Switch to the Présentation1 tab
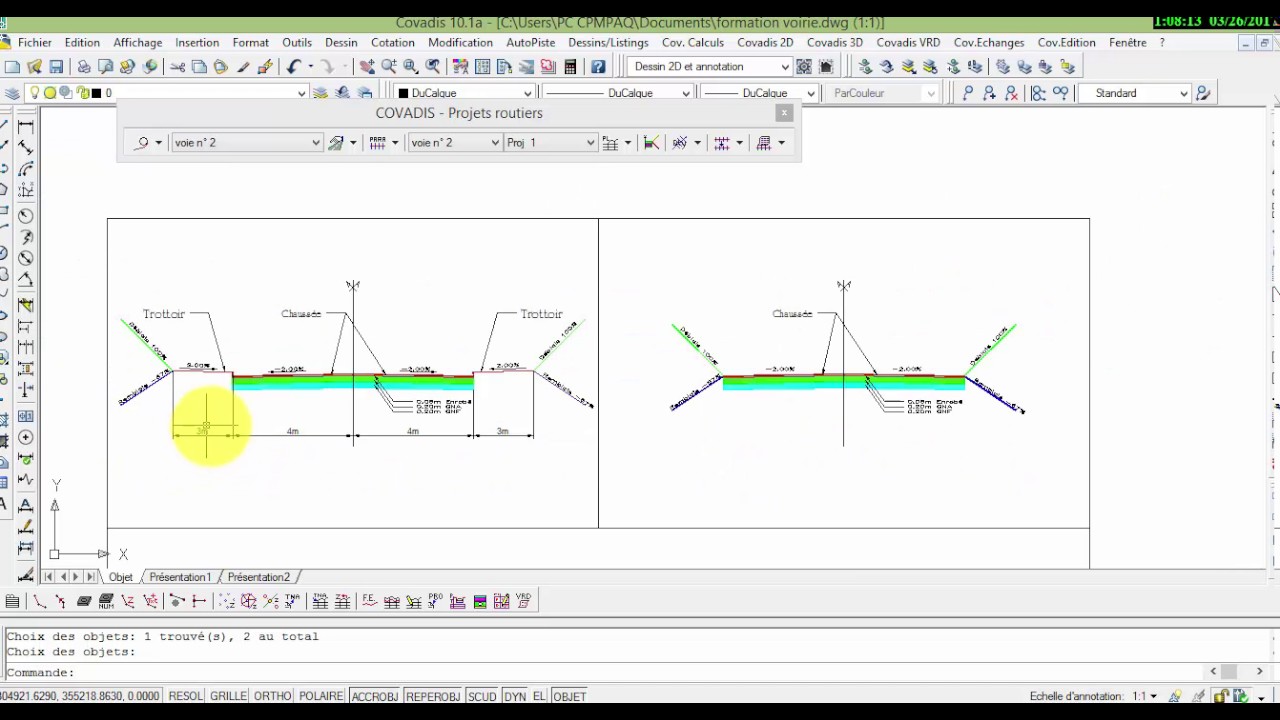 180,577
